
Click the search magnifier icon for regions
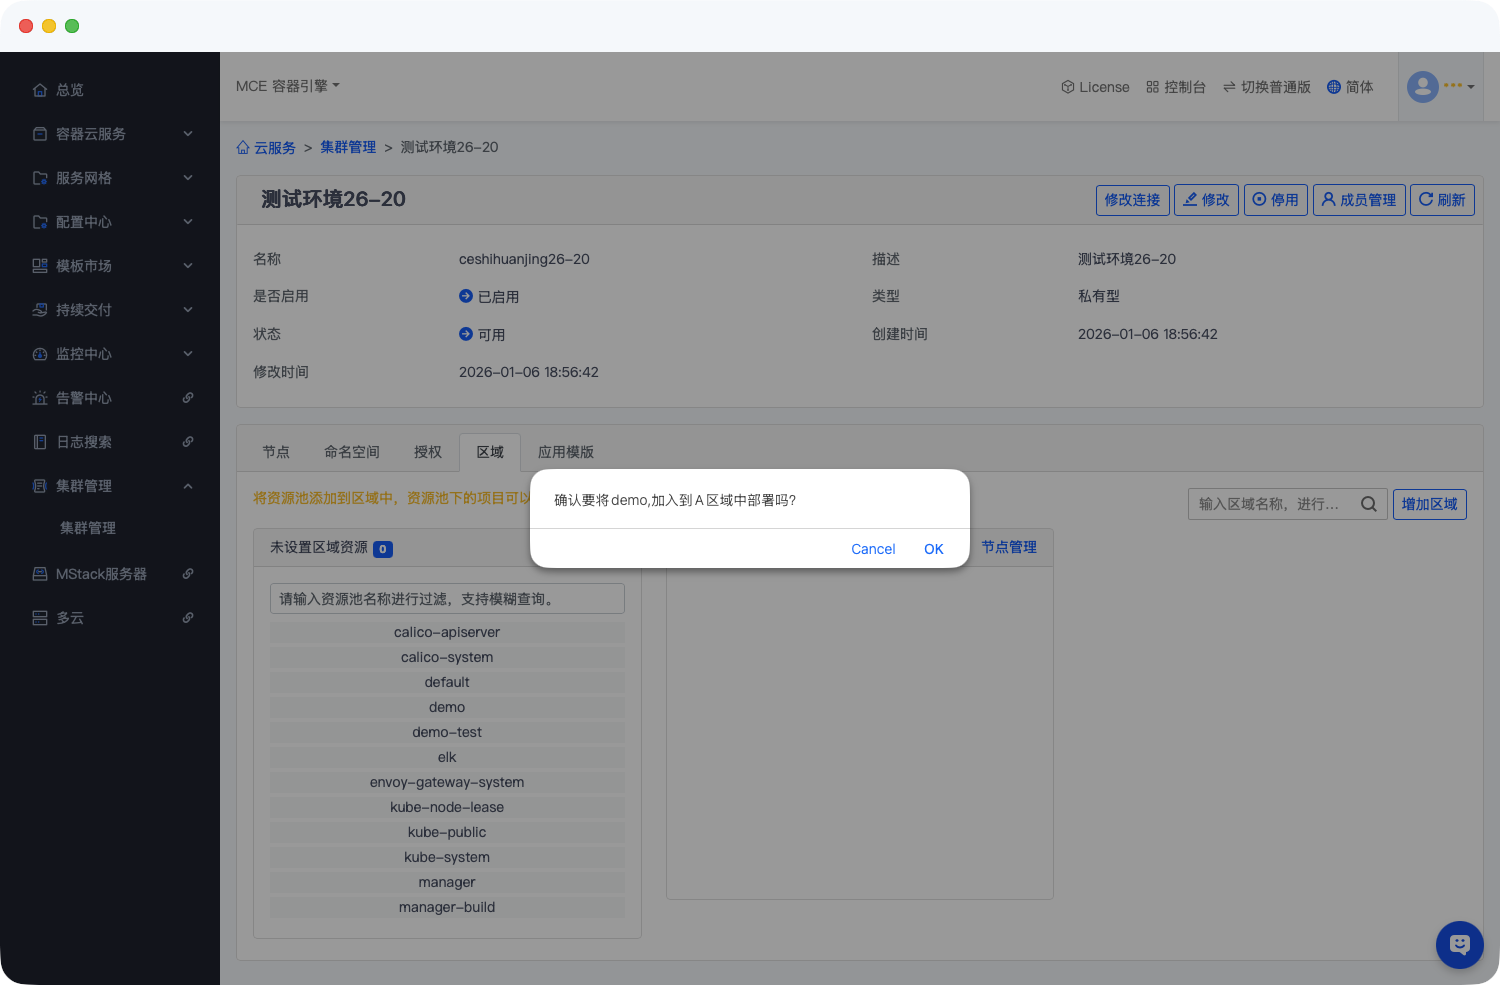tap(1368, 504)
